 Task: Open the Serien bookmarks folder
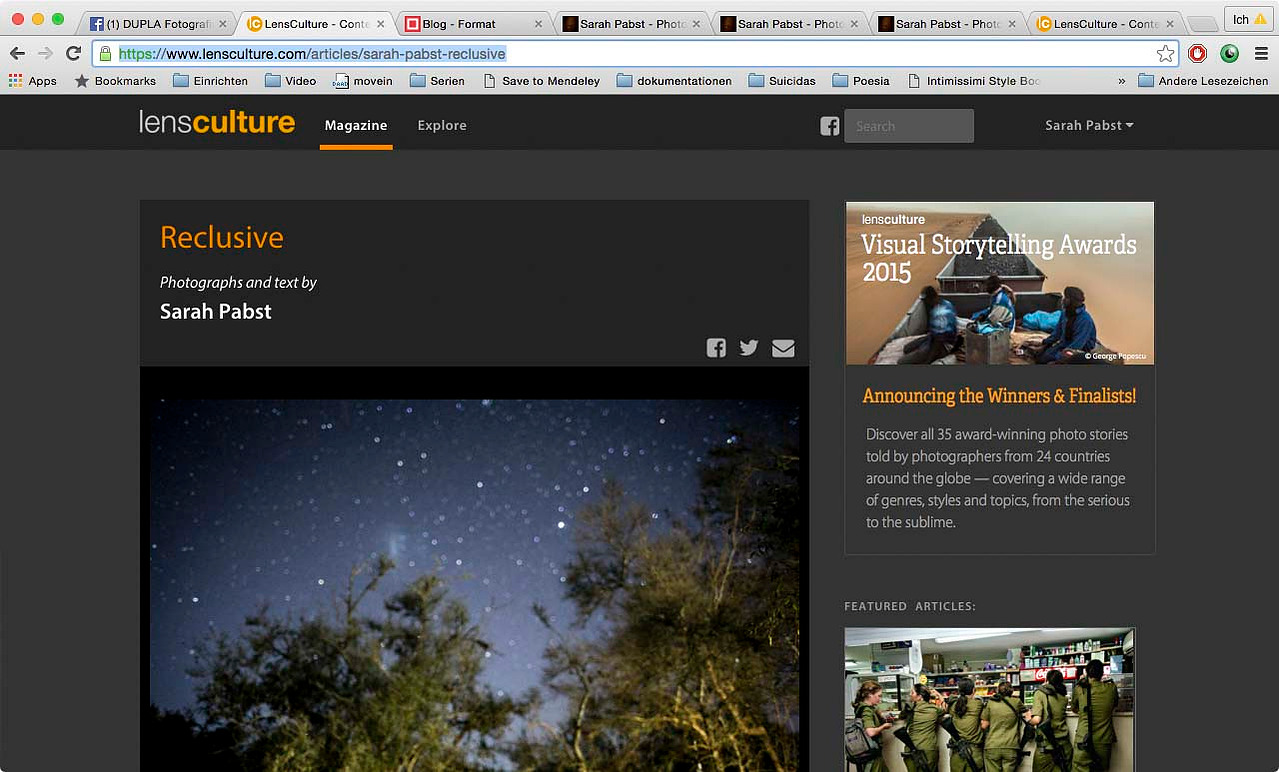(x=437, y=81)
